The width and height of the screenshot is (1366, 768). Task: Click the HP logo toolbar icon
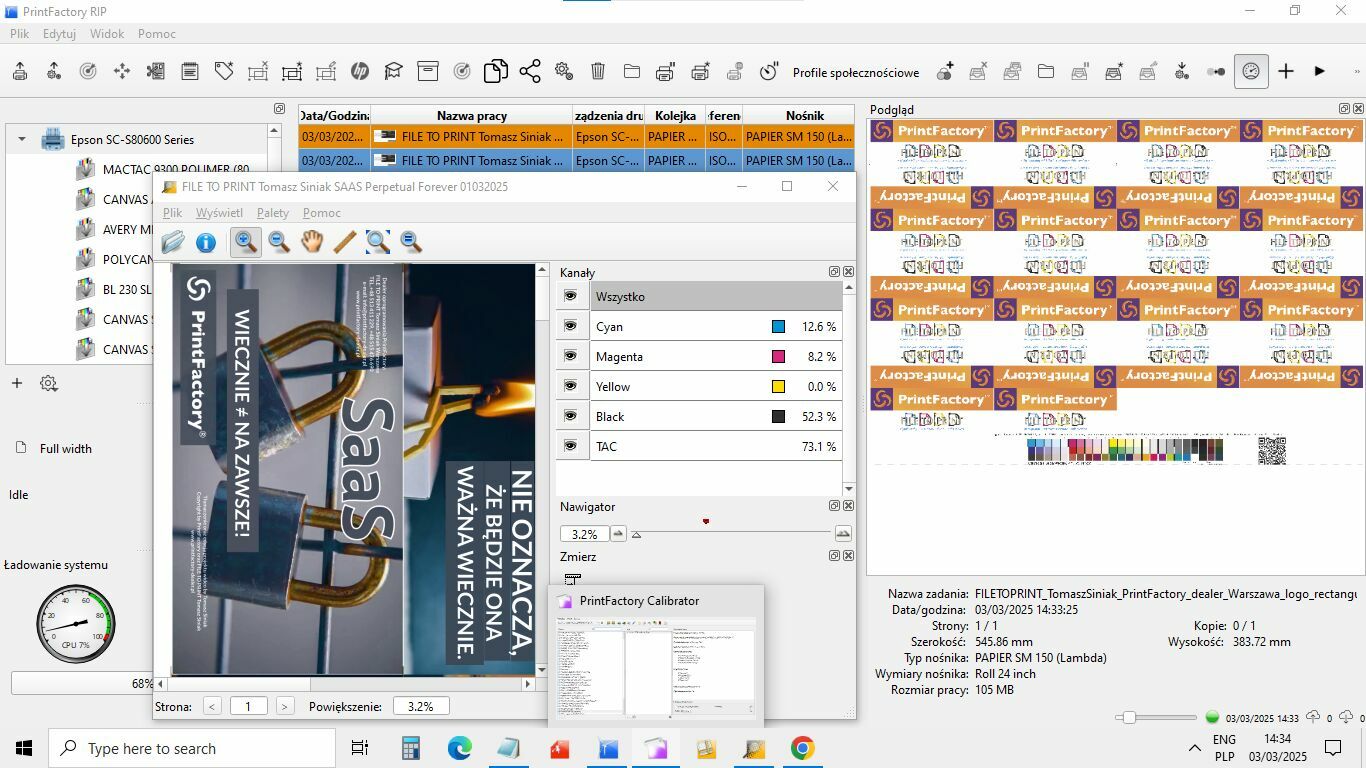360,71
